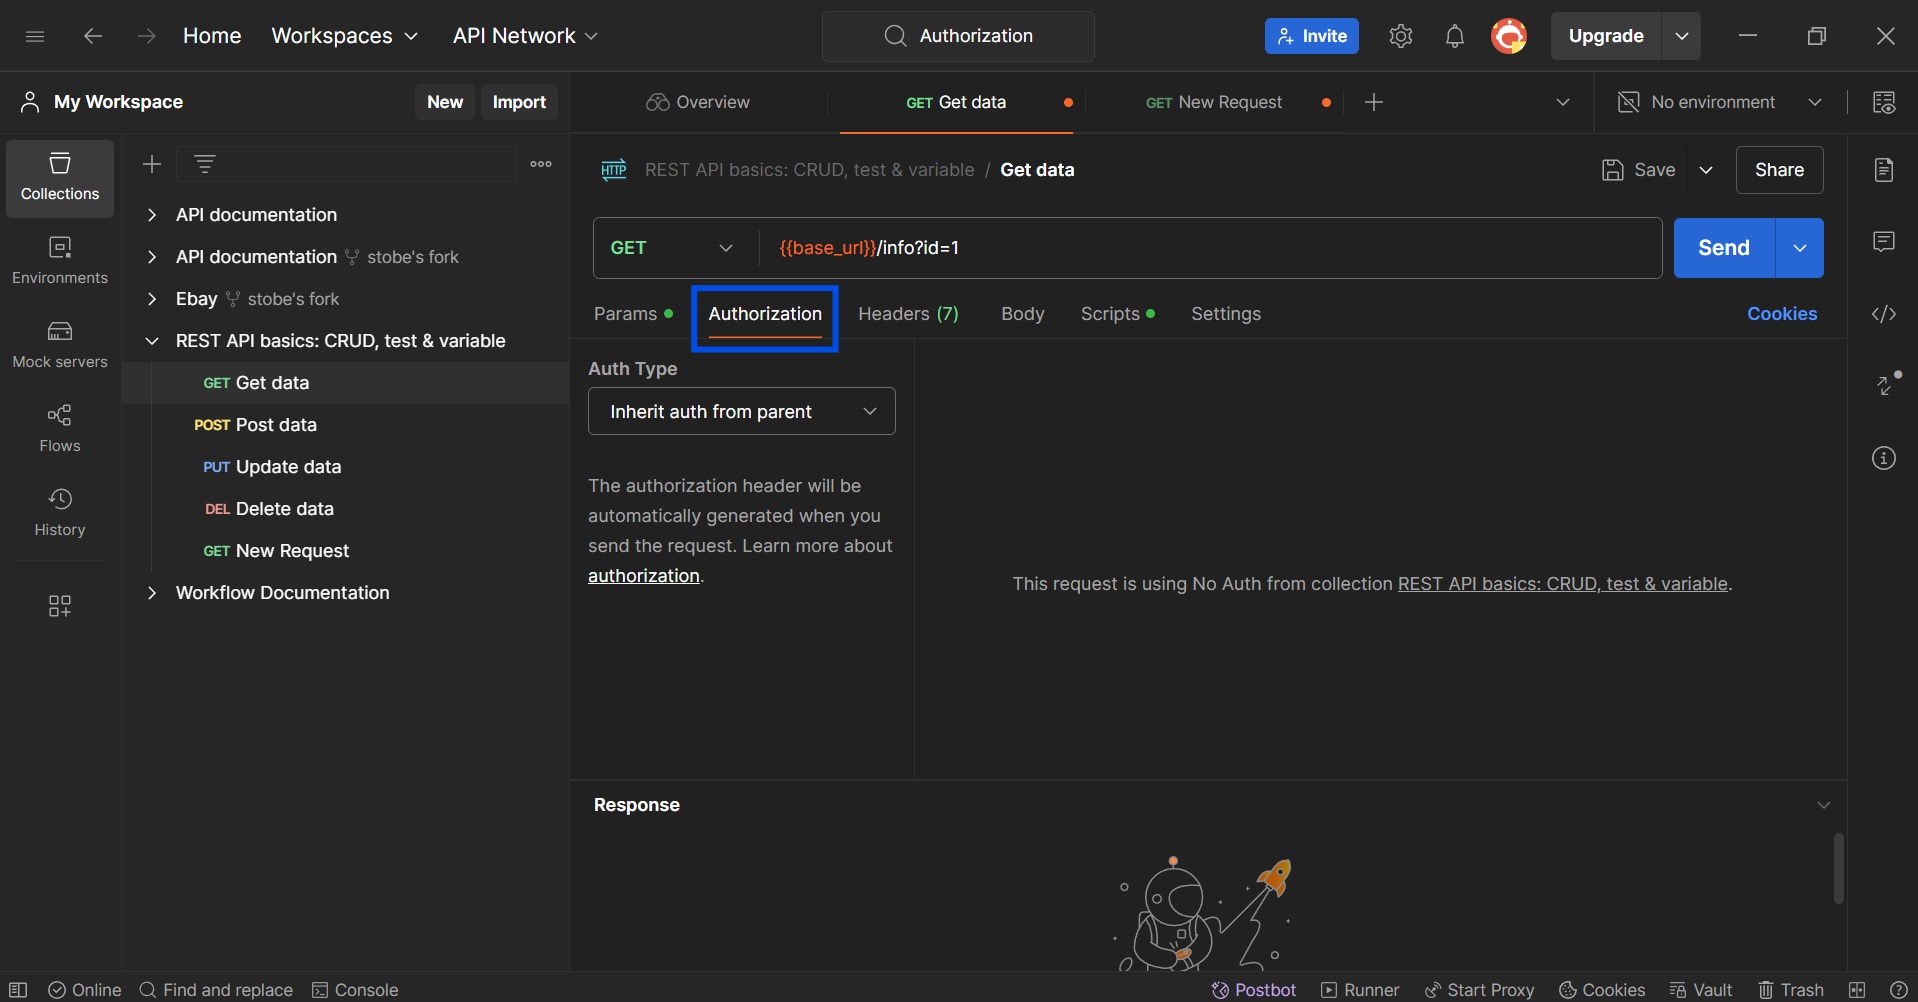Open the comments icon in right sidebar
The width and height of the screenshot is (1918, 1002).
[x=1884, y=242]
